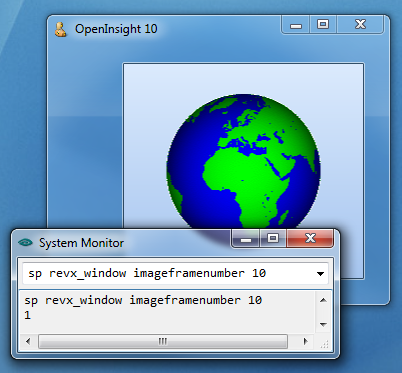Click the System Monitor title bar text
Image resolution: width=402 pixels, height=373 pixels.
(x=81, y=243)
